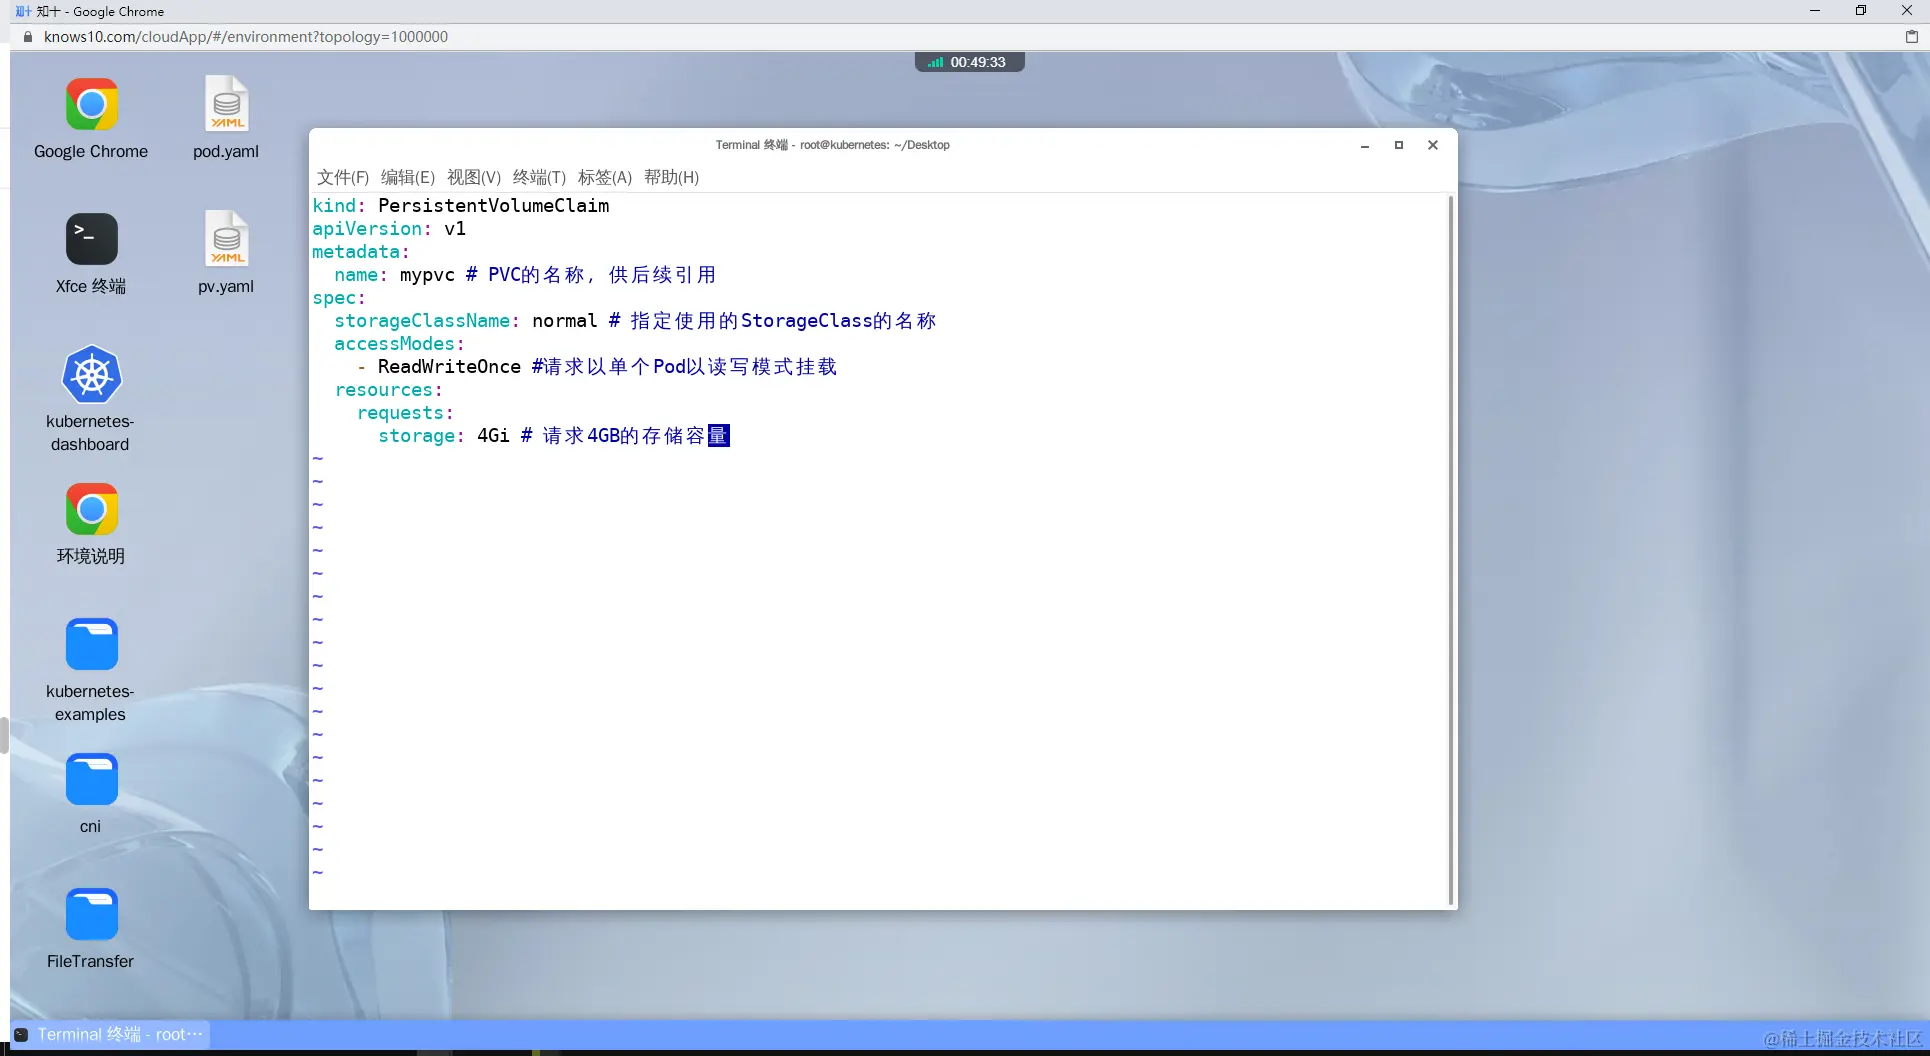1930x1056 pixels.
Task: Click the Terminal vertical scrollbar
Action: click(1451, 550)
